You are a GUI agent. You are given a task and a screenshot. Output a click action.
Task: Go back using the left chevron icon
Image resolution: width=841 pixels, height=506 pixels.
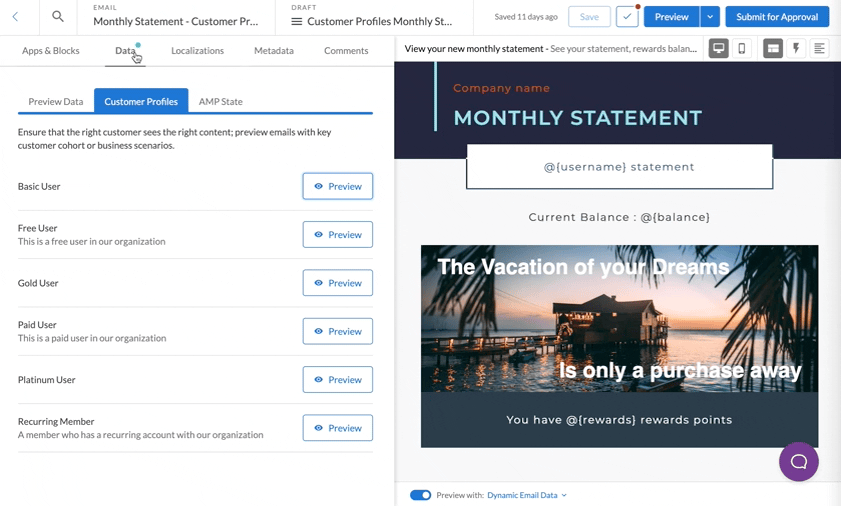(15, 17)
